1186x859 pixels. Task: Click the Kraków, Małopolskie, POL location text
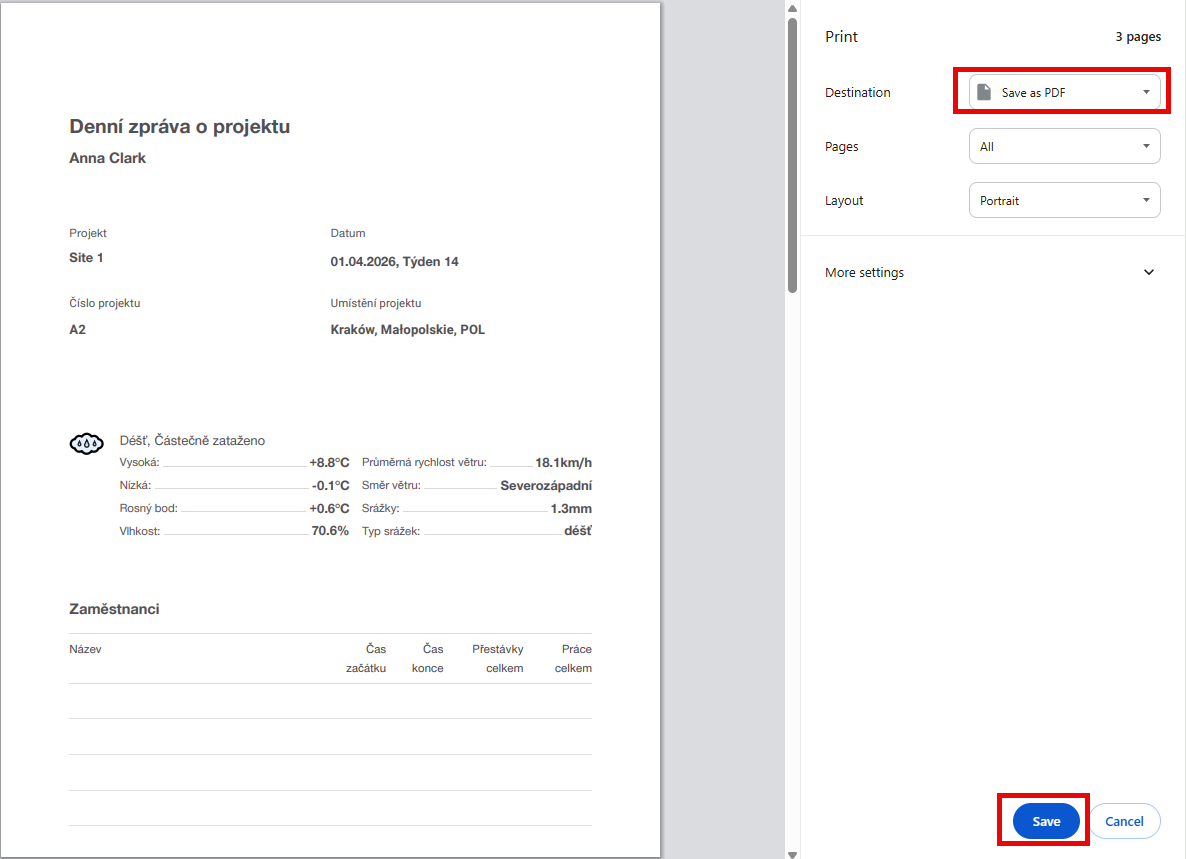407,329
